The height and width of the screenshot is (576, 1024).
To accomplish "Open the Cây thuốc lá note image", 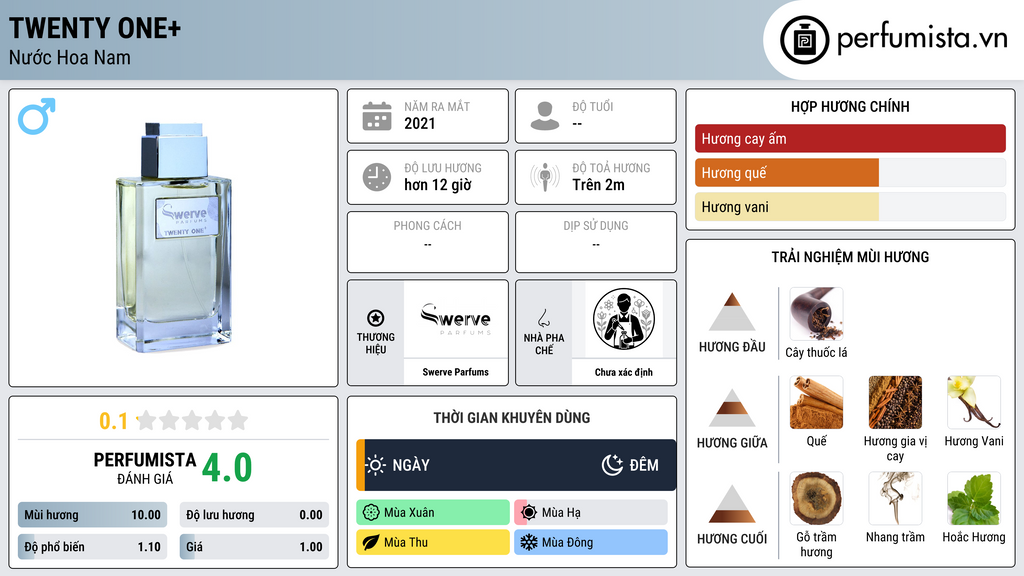I will click(x=816, y=314).
